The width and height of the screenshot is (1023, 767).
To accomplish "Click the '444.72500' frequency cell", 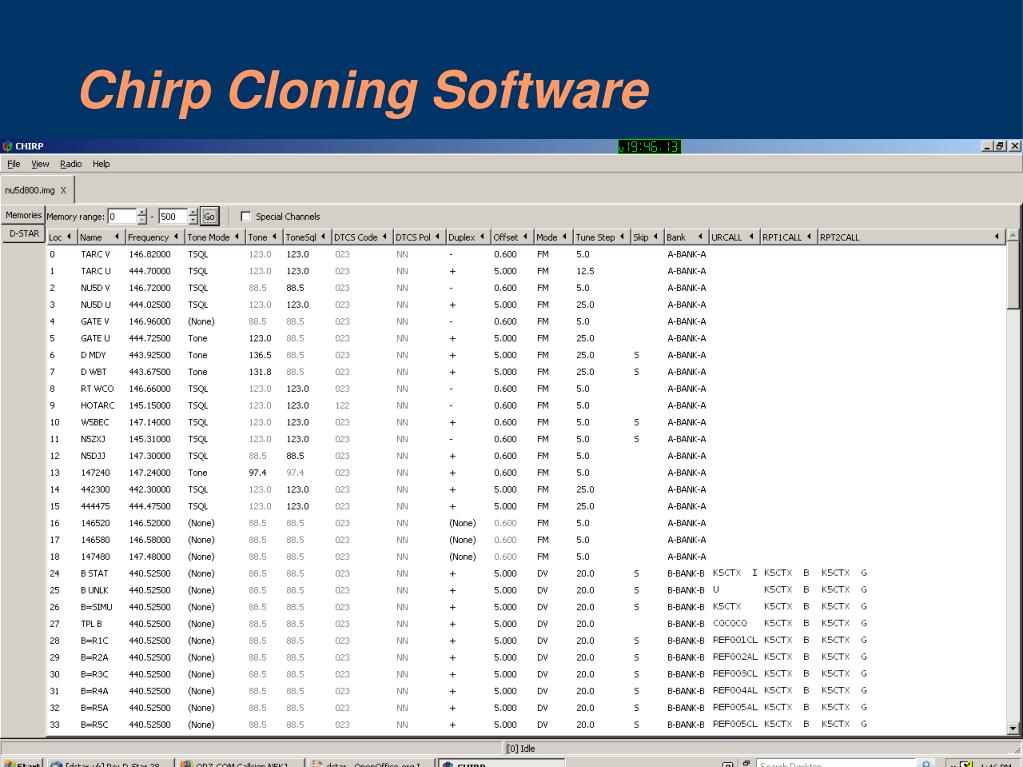I will coord(149,338).
